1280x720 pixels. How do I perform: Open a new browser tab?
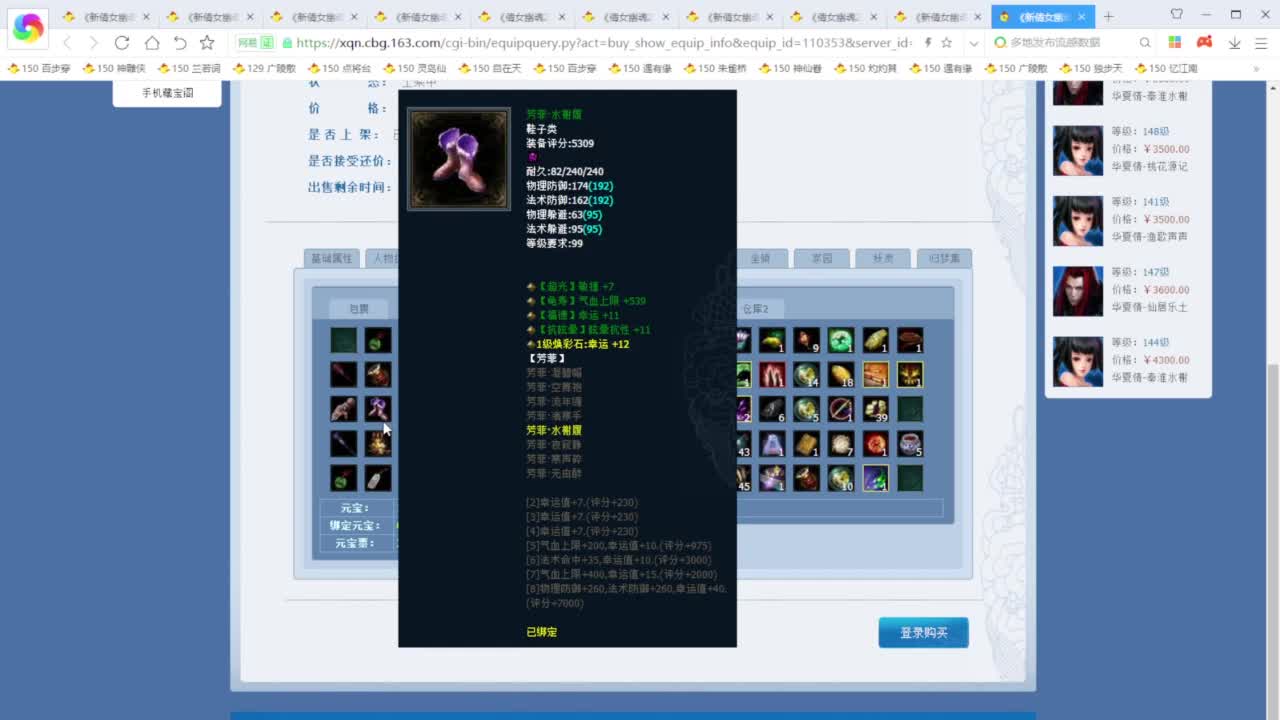pyautogui.click(x=1108, y=16)
